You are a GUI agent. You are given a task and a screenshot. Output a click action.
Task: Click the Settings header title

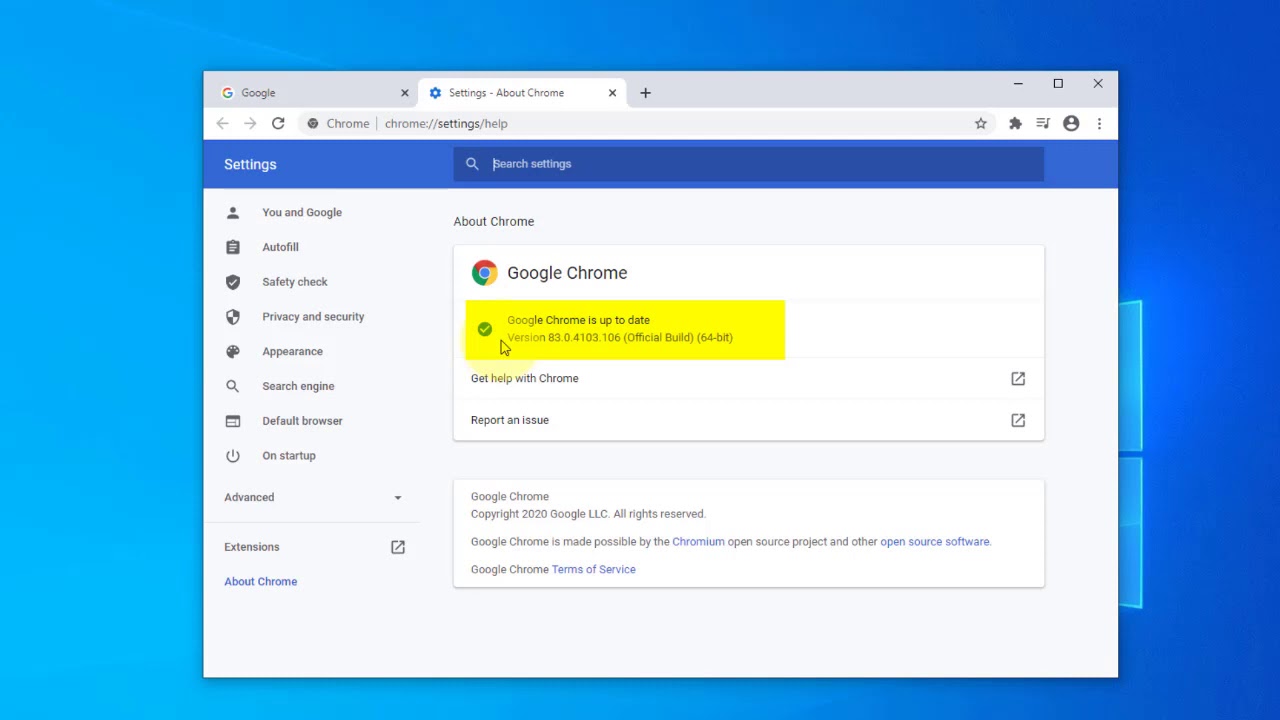(x=250, y=164)
